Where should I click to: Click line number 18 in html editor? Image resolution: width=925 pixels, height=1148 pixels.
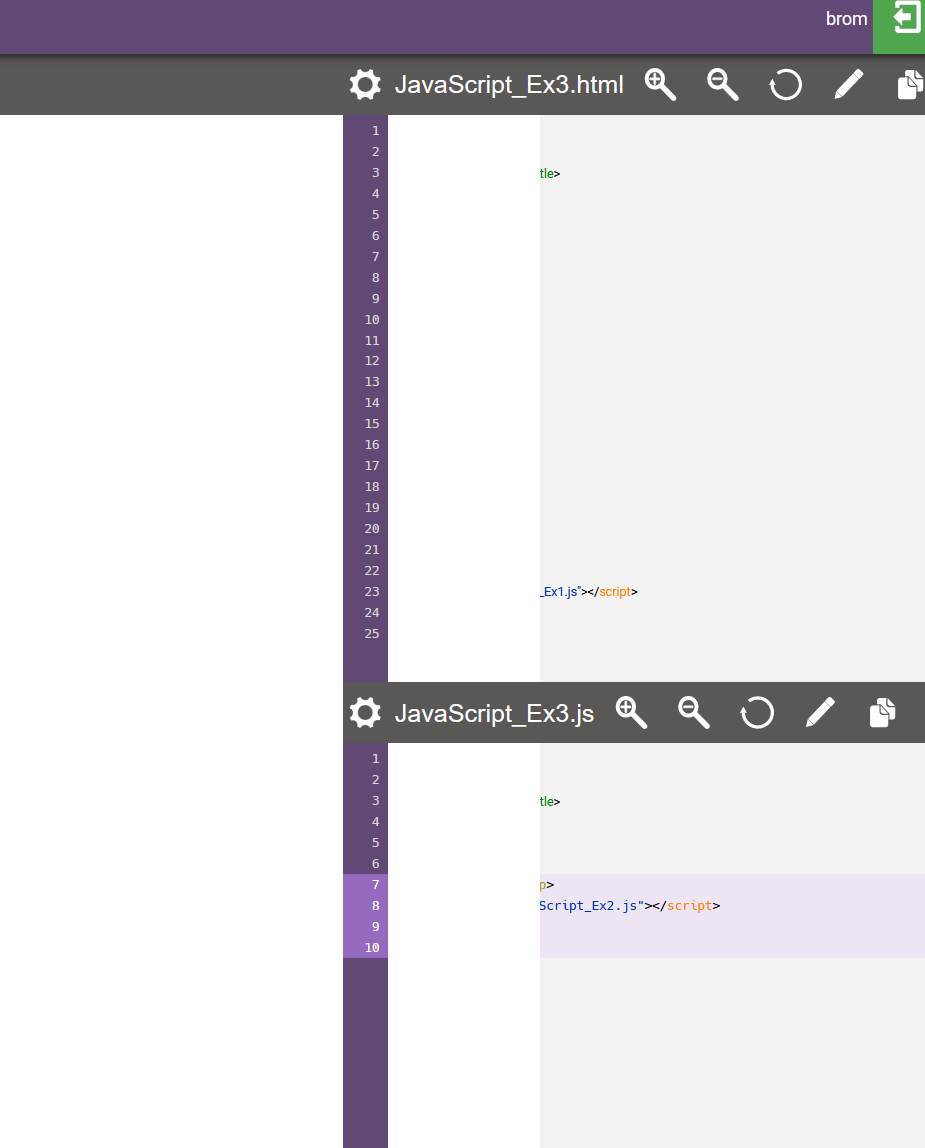click(x=372, y=487)
